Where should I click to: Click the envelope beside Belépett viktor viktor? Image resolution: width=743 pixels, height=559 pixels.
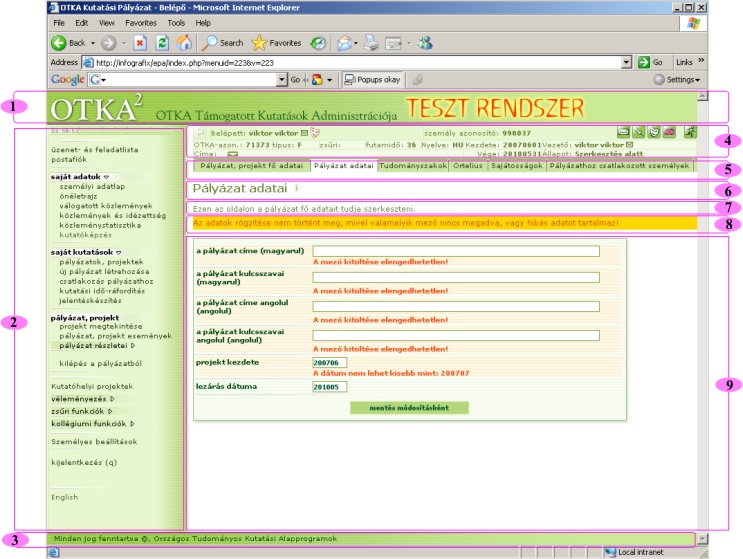304,133
